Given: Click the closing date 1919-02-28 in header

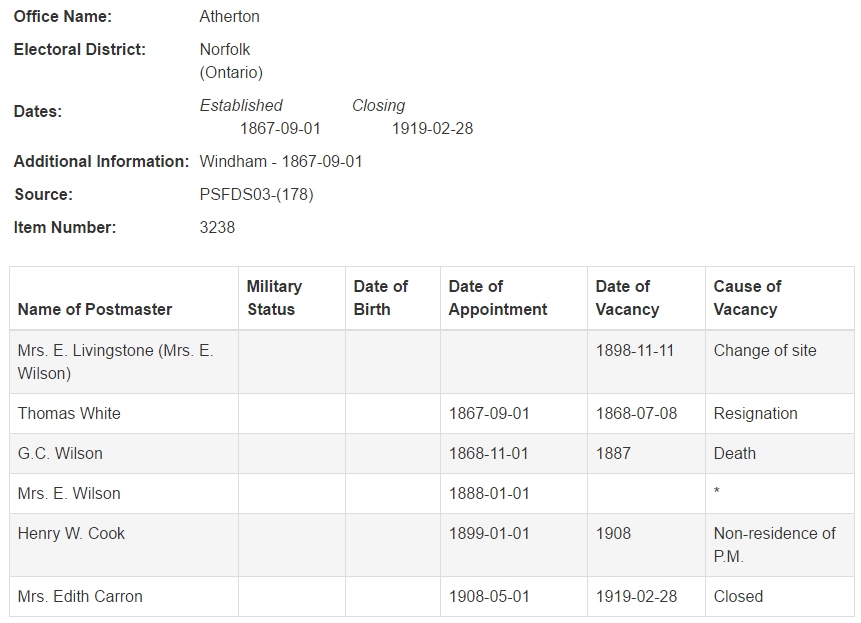Looking at the screenshot, I should pos(432,128).
